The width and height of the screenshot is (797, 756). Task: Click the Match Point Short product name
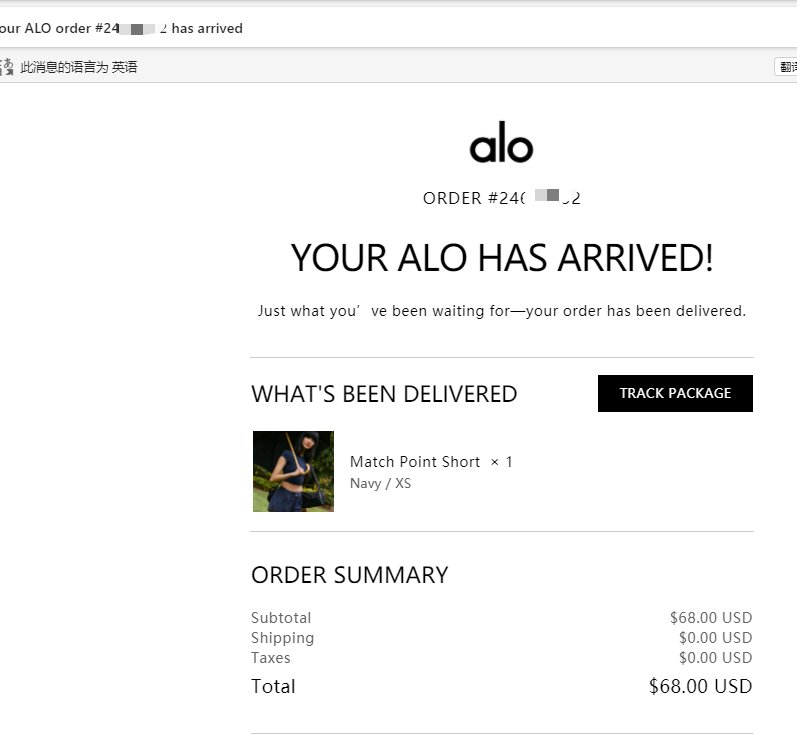pyautogui.click(x=415, y=461)
